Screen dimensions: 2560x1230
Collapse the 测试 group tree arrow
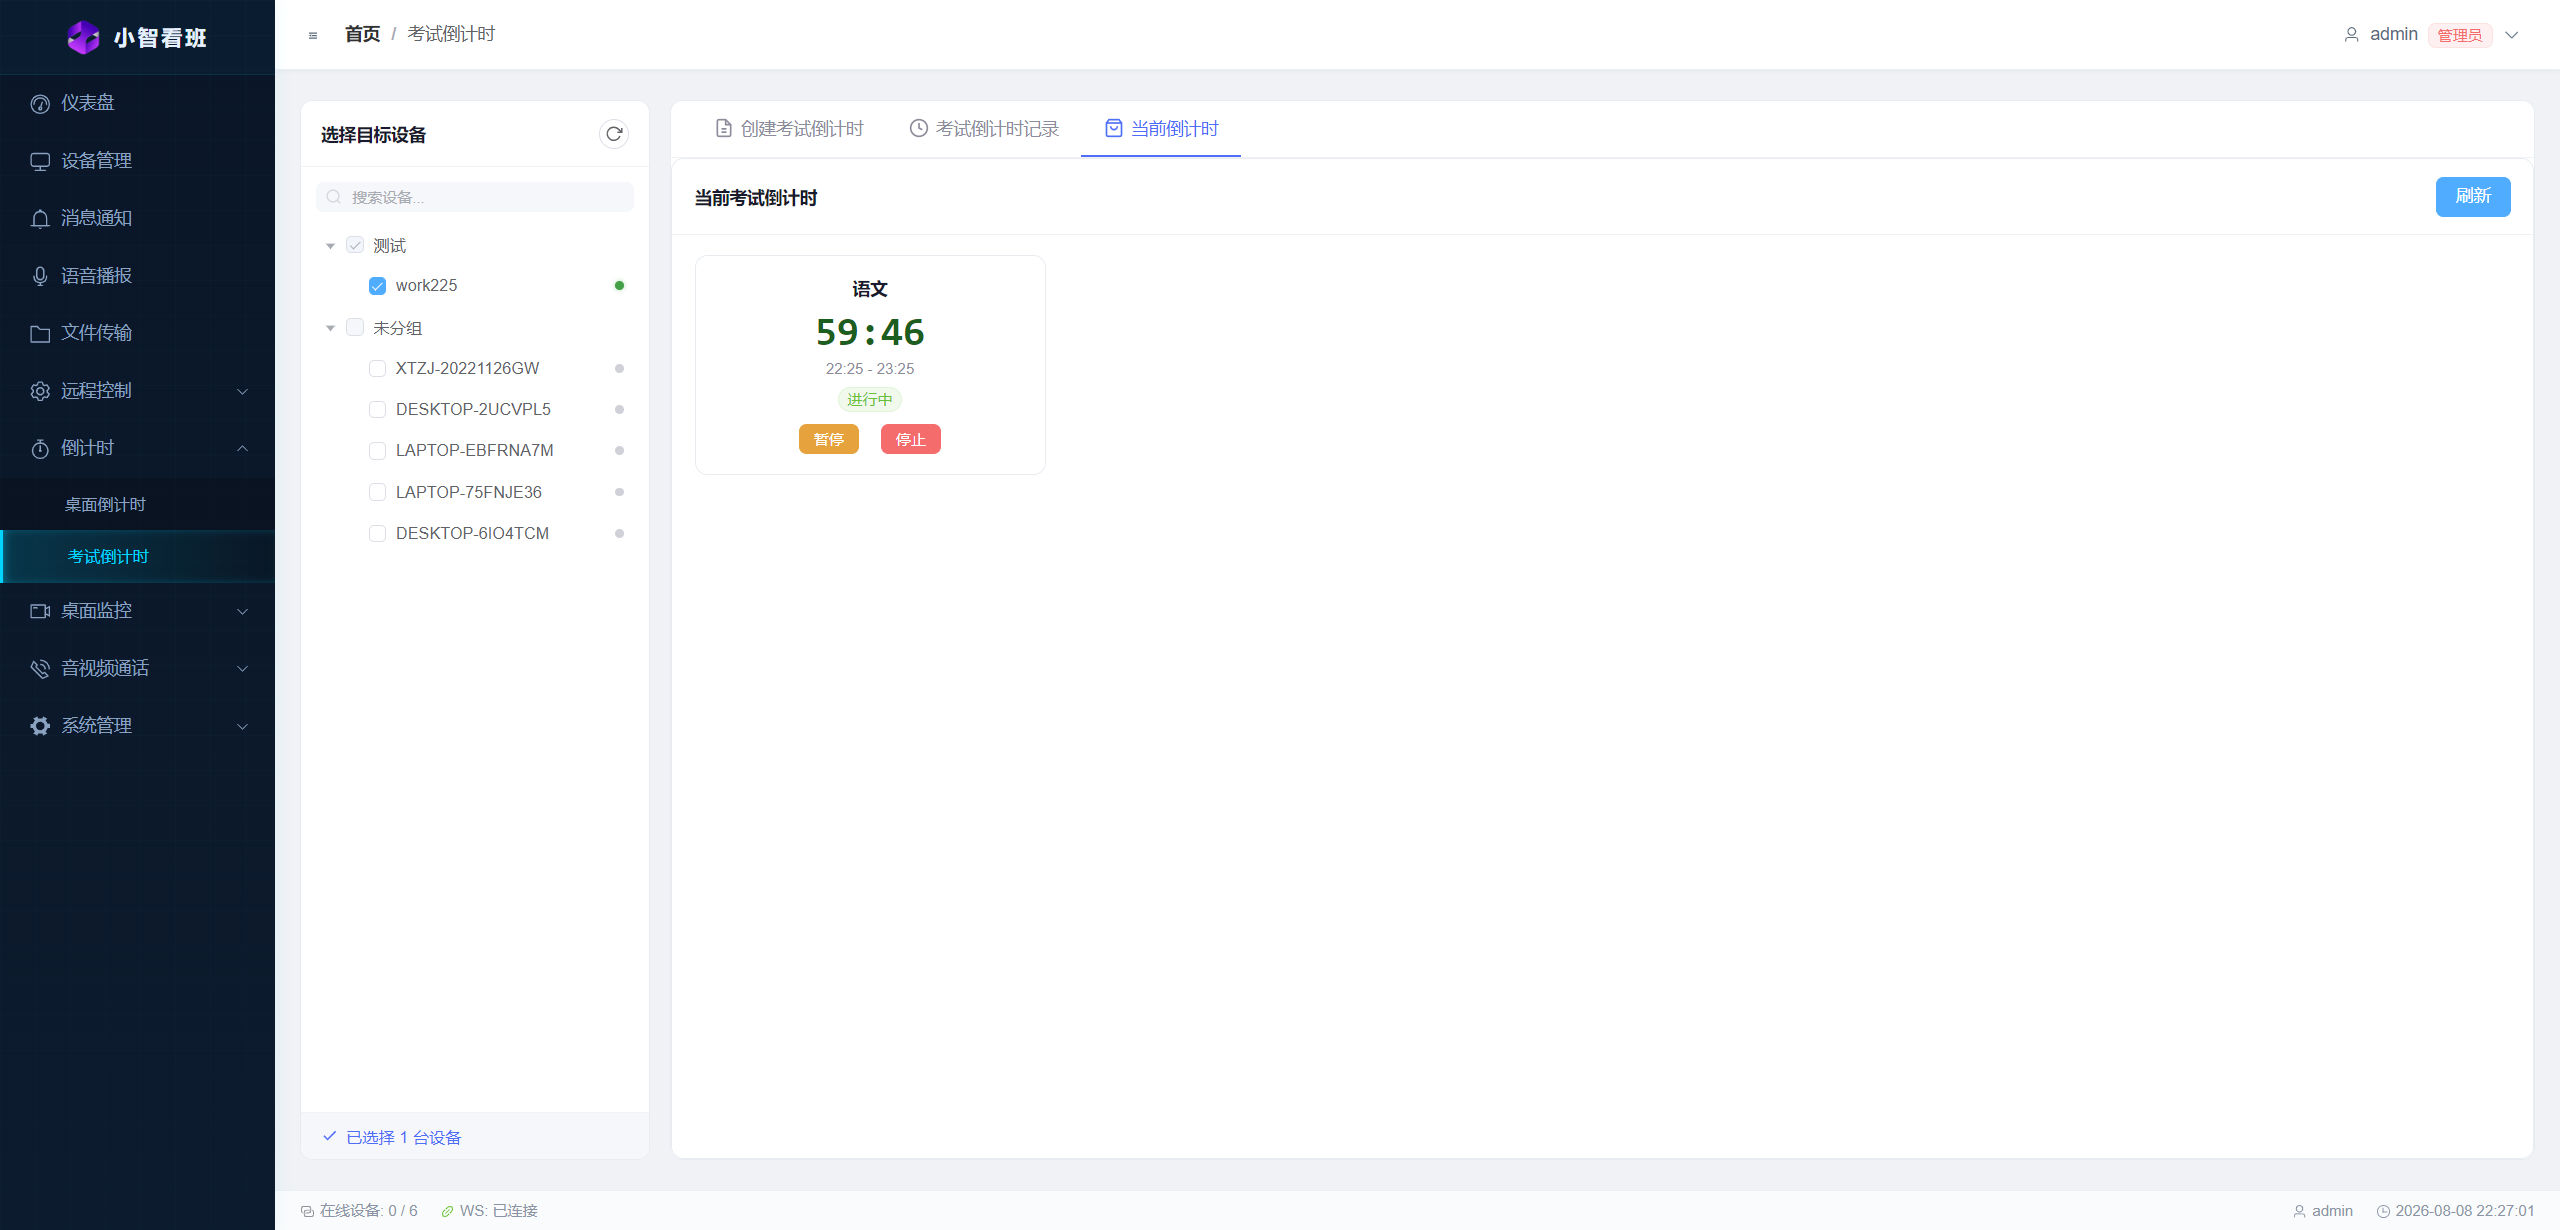pos(330,246)
